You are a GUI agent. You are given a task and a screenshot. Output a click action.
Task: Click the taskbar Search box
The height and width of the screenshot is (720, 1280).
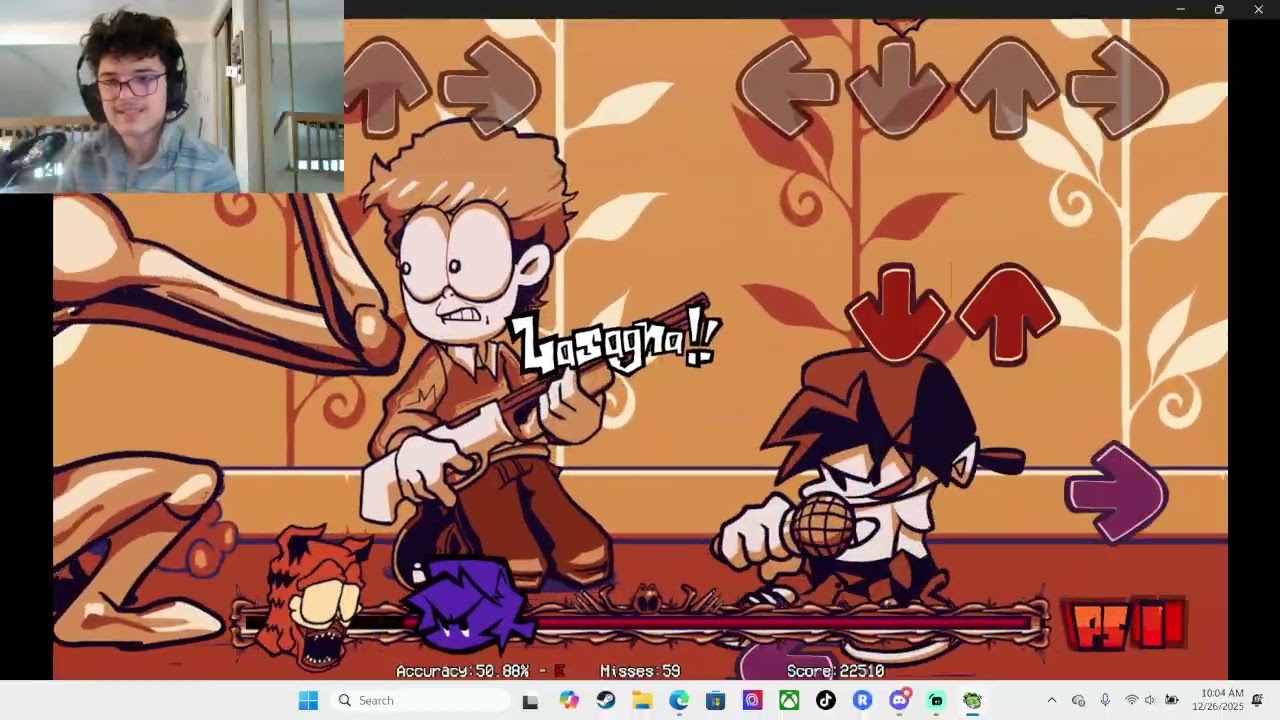[x=422, y=700]
